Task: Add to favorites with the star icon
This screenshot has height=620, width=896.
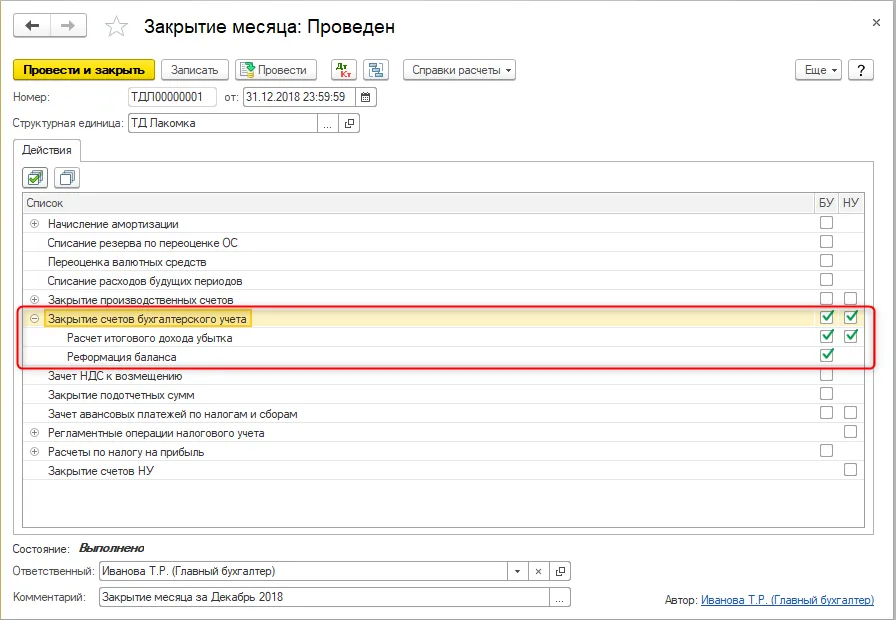Action: point(117,27)
